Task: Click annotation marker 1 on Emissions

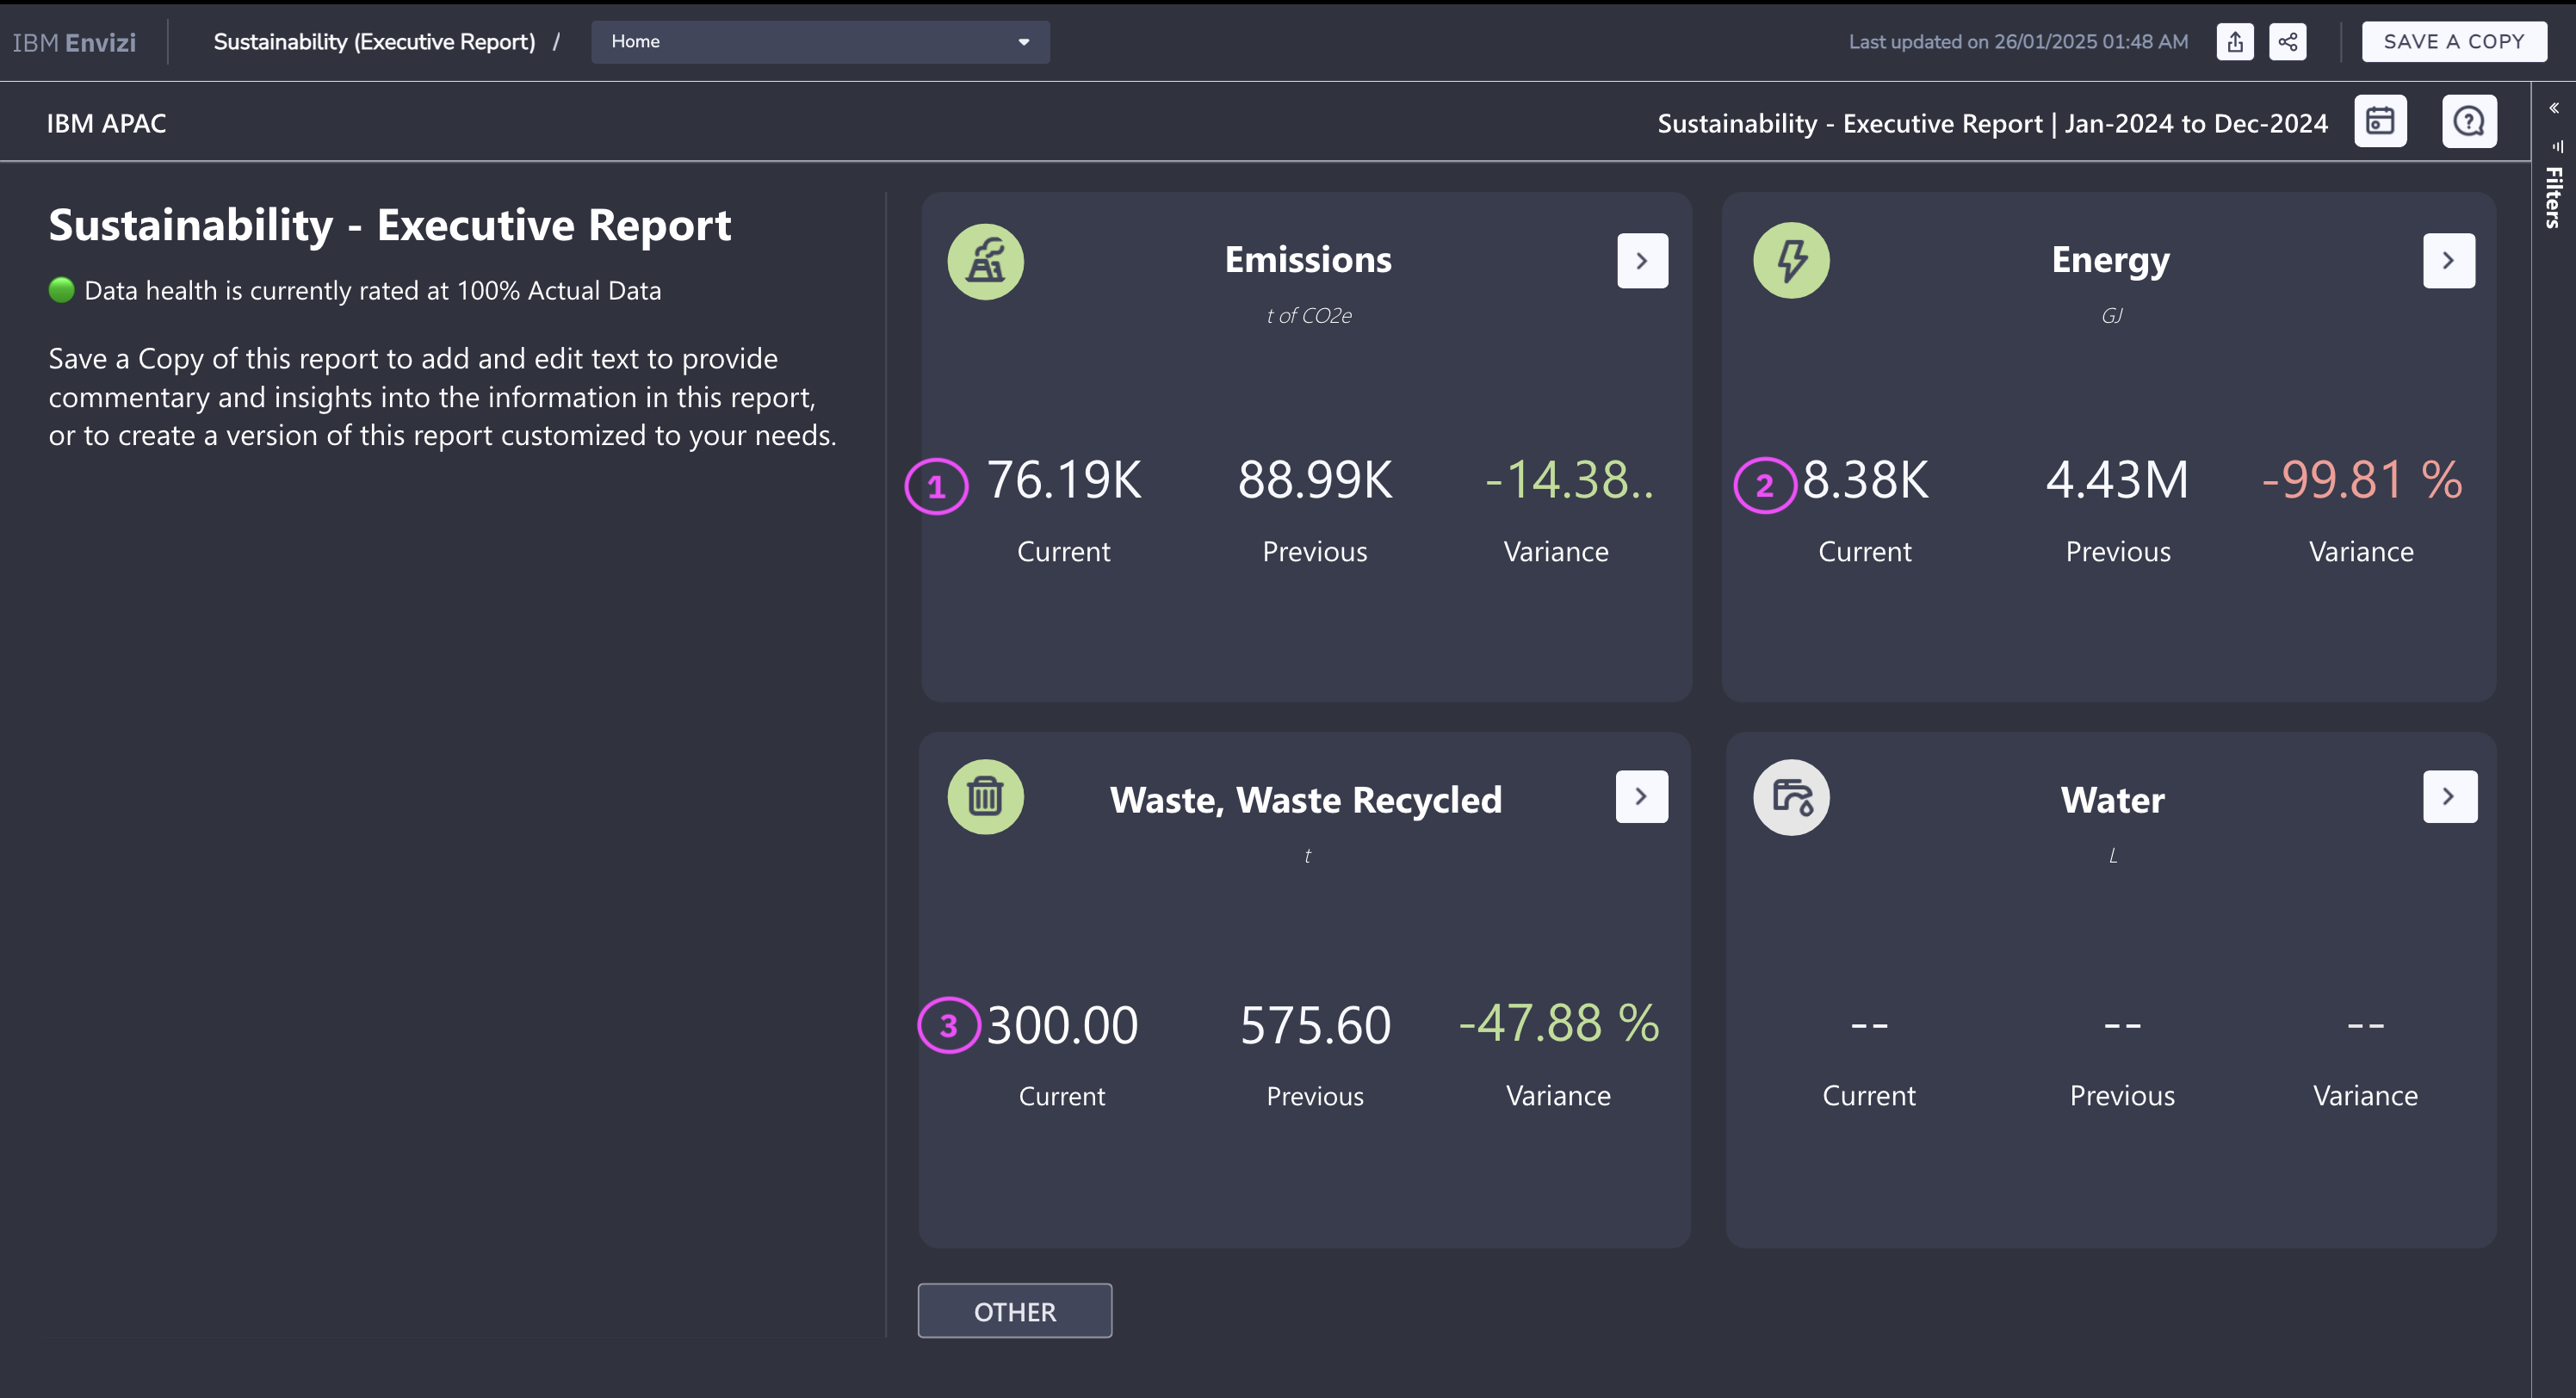Action: (936, 487)
